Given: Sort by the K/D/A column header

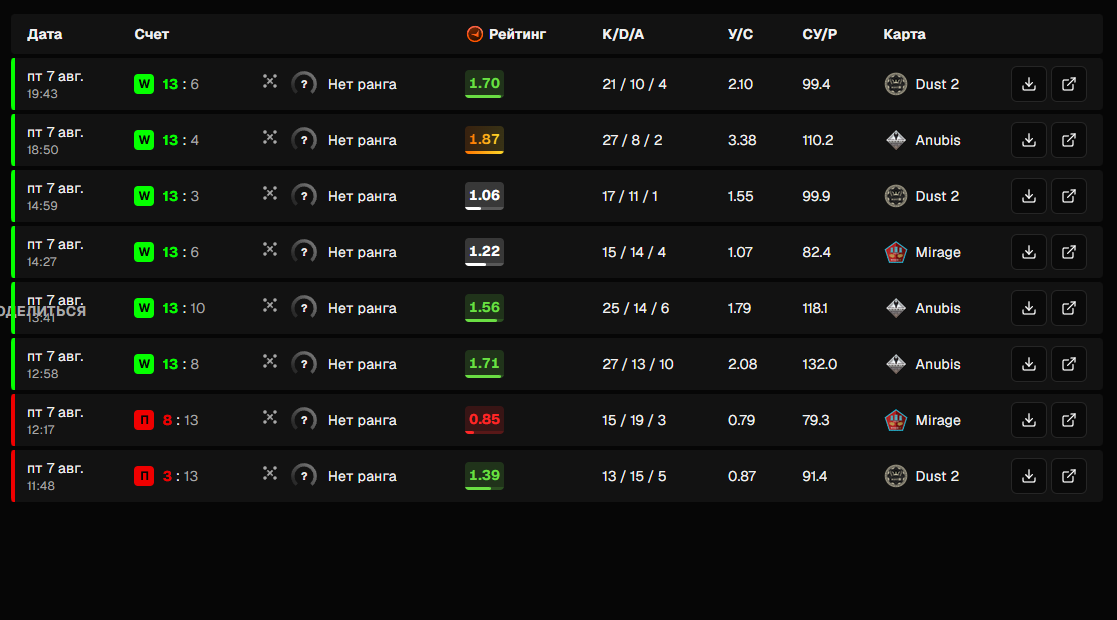Looking at the screenshot, I should tap(623, 34).
